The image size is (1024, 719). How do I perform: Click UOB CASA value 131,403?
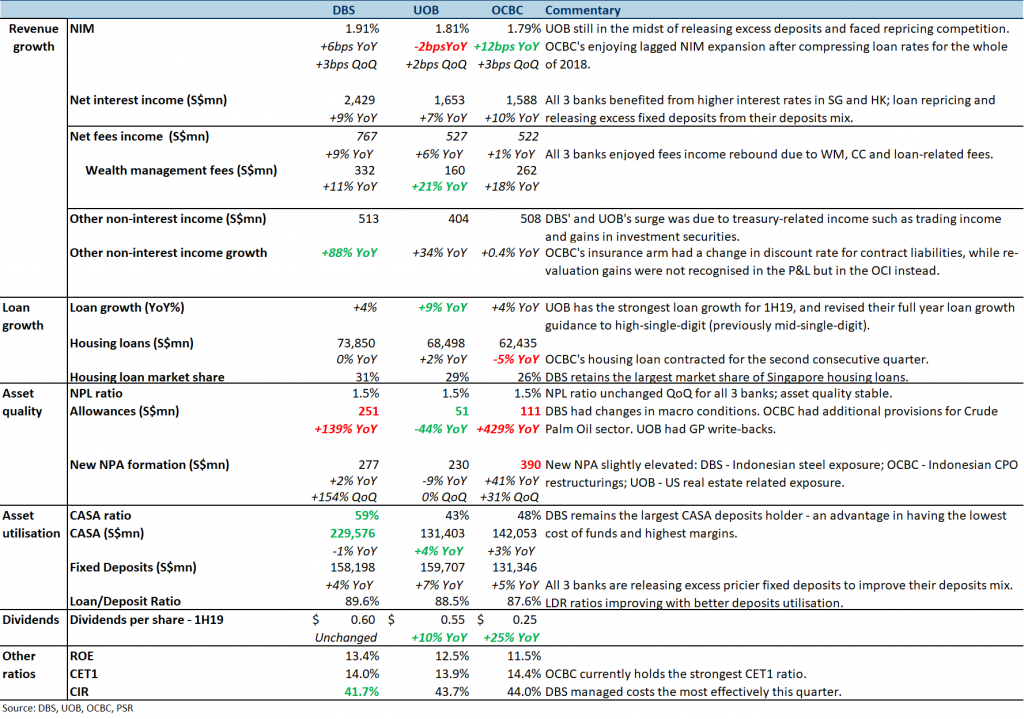point(443,533)
